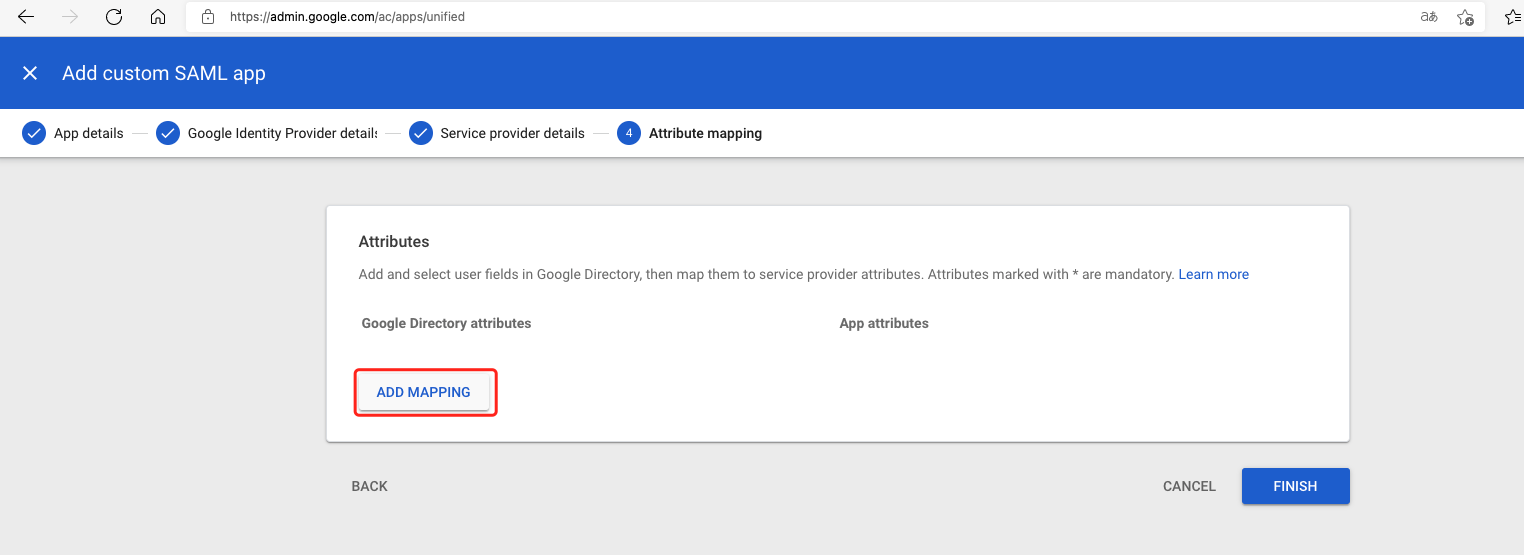Click the ADD MAPPING button
This screenshot has width=1524, height=555.
pyautogui.click(x=423, y=392)
